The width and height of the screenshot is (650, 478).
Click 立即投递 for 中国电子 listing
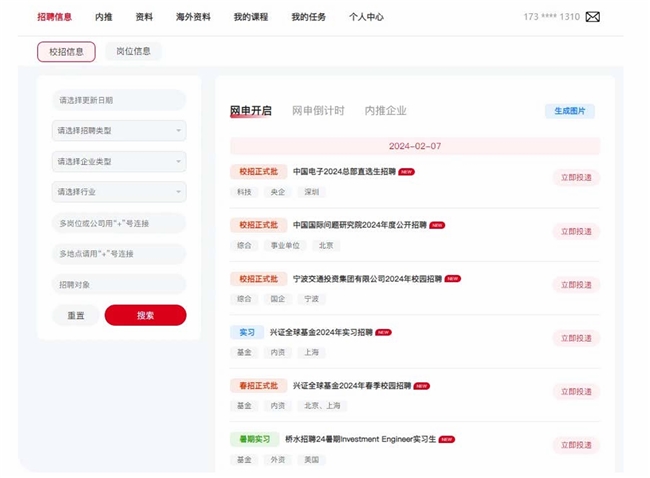coord(576,178)
